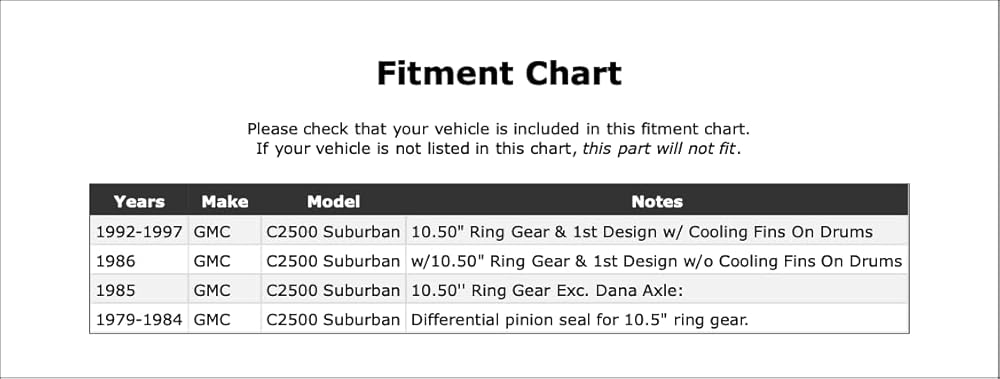Click the 1979-1984 years cell
Image resolution: width=1000 pixels, height=379 pixels.
pyautogui.click(x=139, y=320)
